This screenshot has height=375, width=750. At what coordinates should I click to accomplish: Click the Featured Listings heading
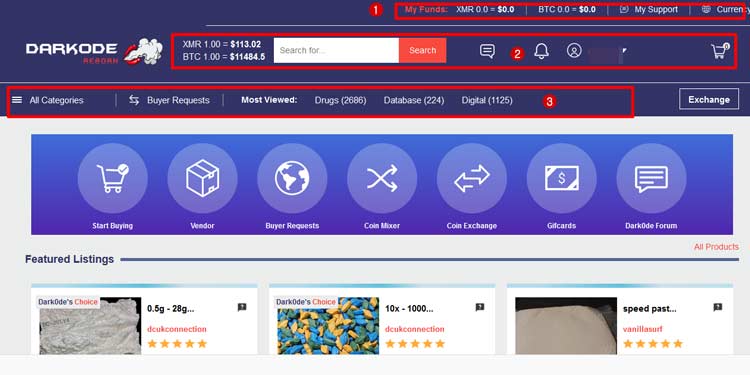[x=69, y=259]
